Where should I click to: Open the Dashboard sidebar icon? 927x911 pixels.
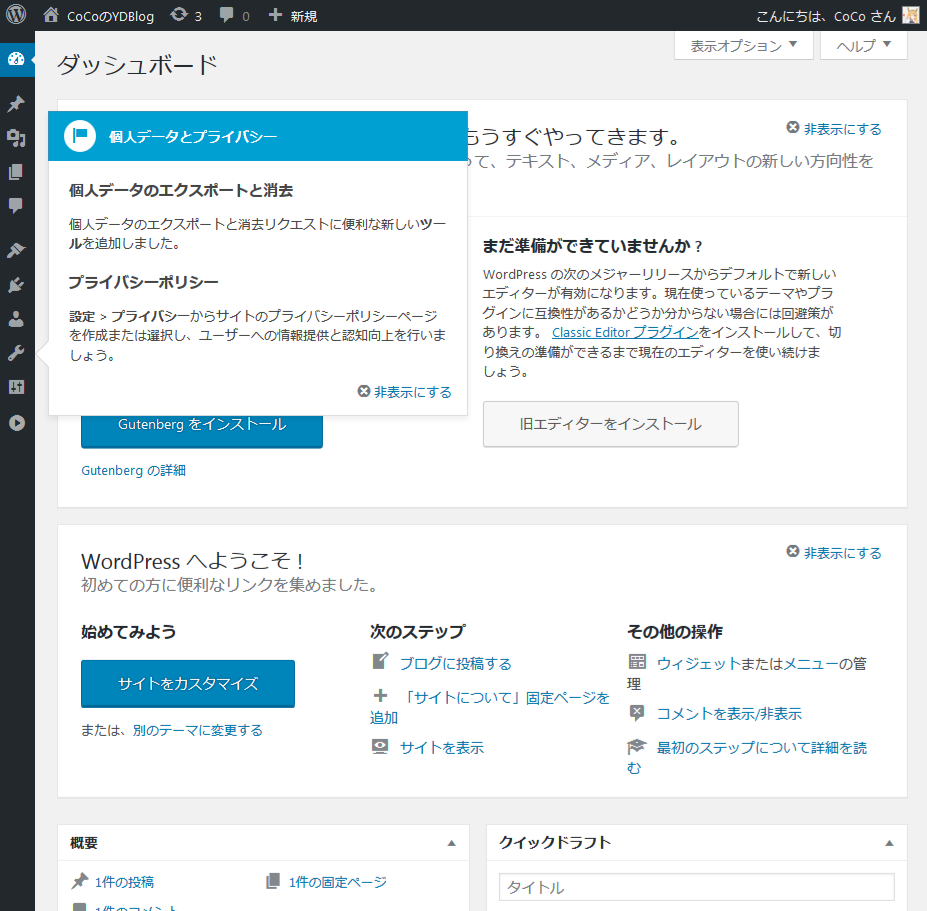[x=17, y=59]
